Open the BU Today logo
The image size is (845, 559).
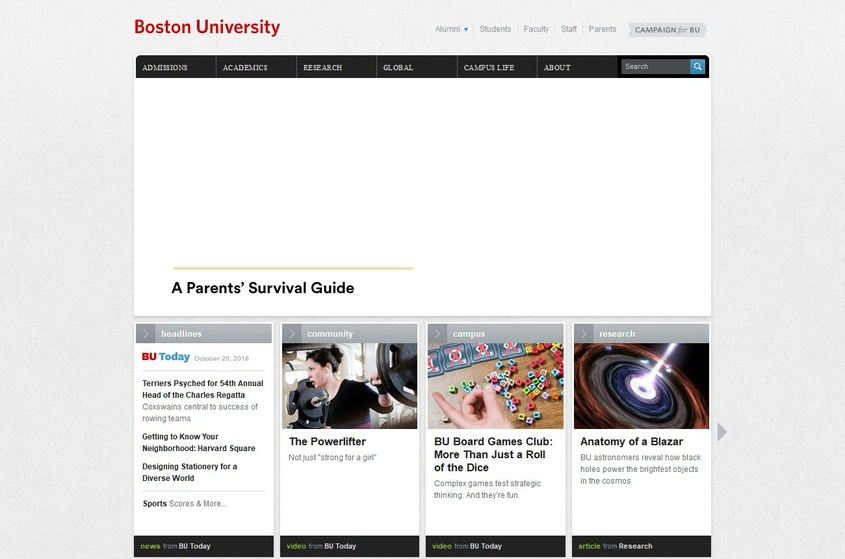(x=165, y=357)
